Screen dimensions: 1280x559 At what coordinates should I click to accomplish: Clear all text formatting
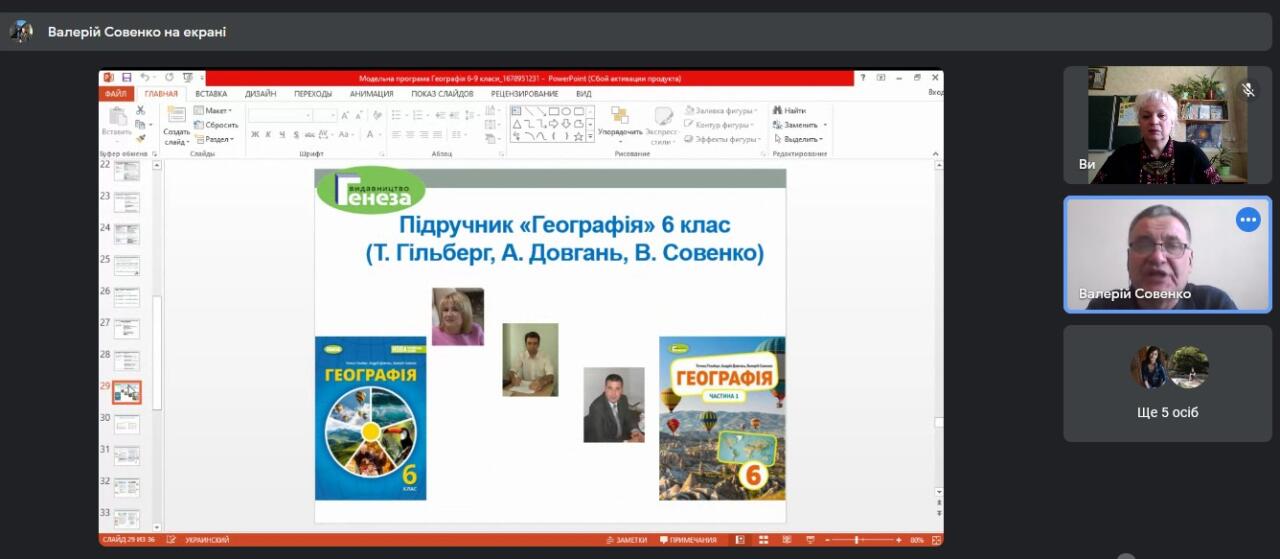click(377, 115)
